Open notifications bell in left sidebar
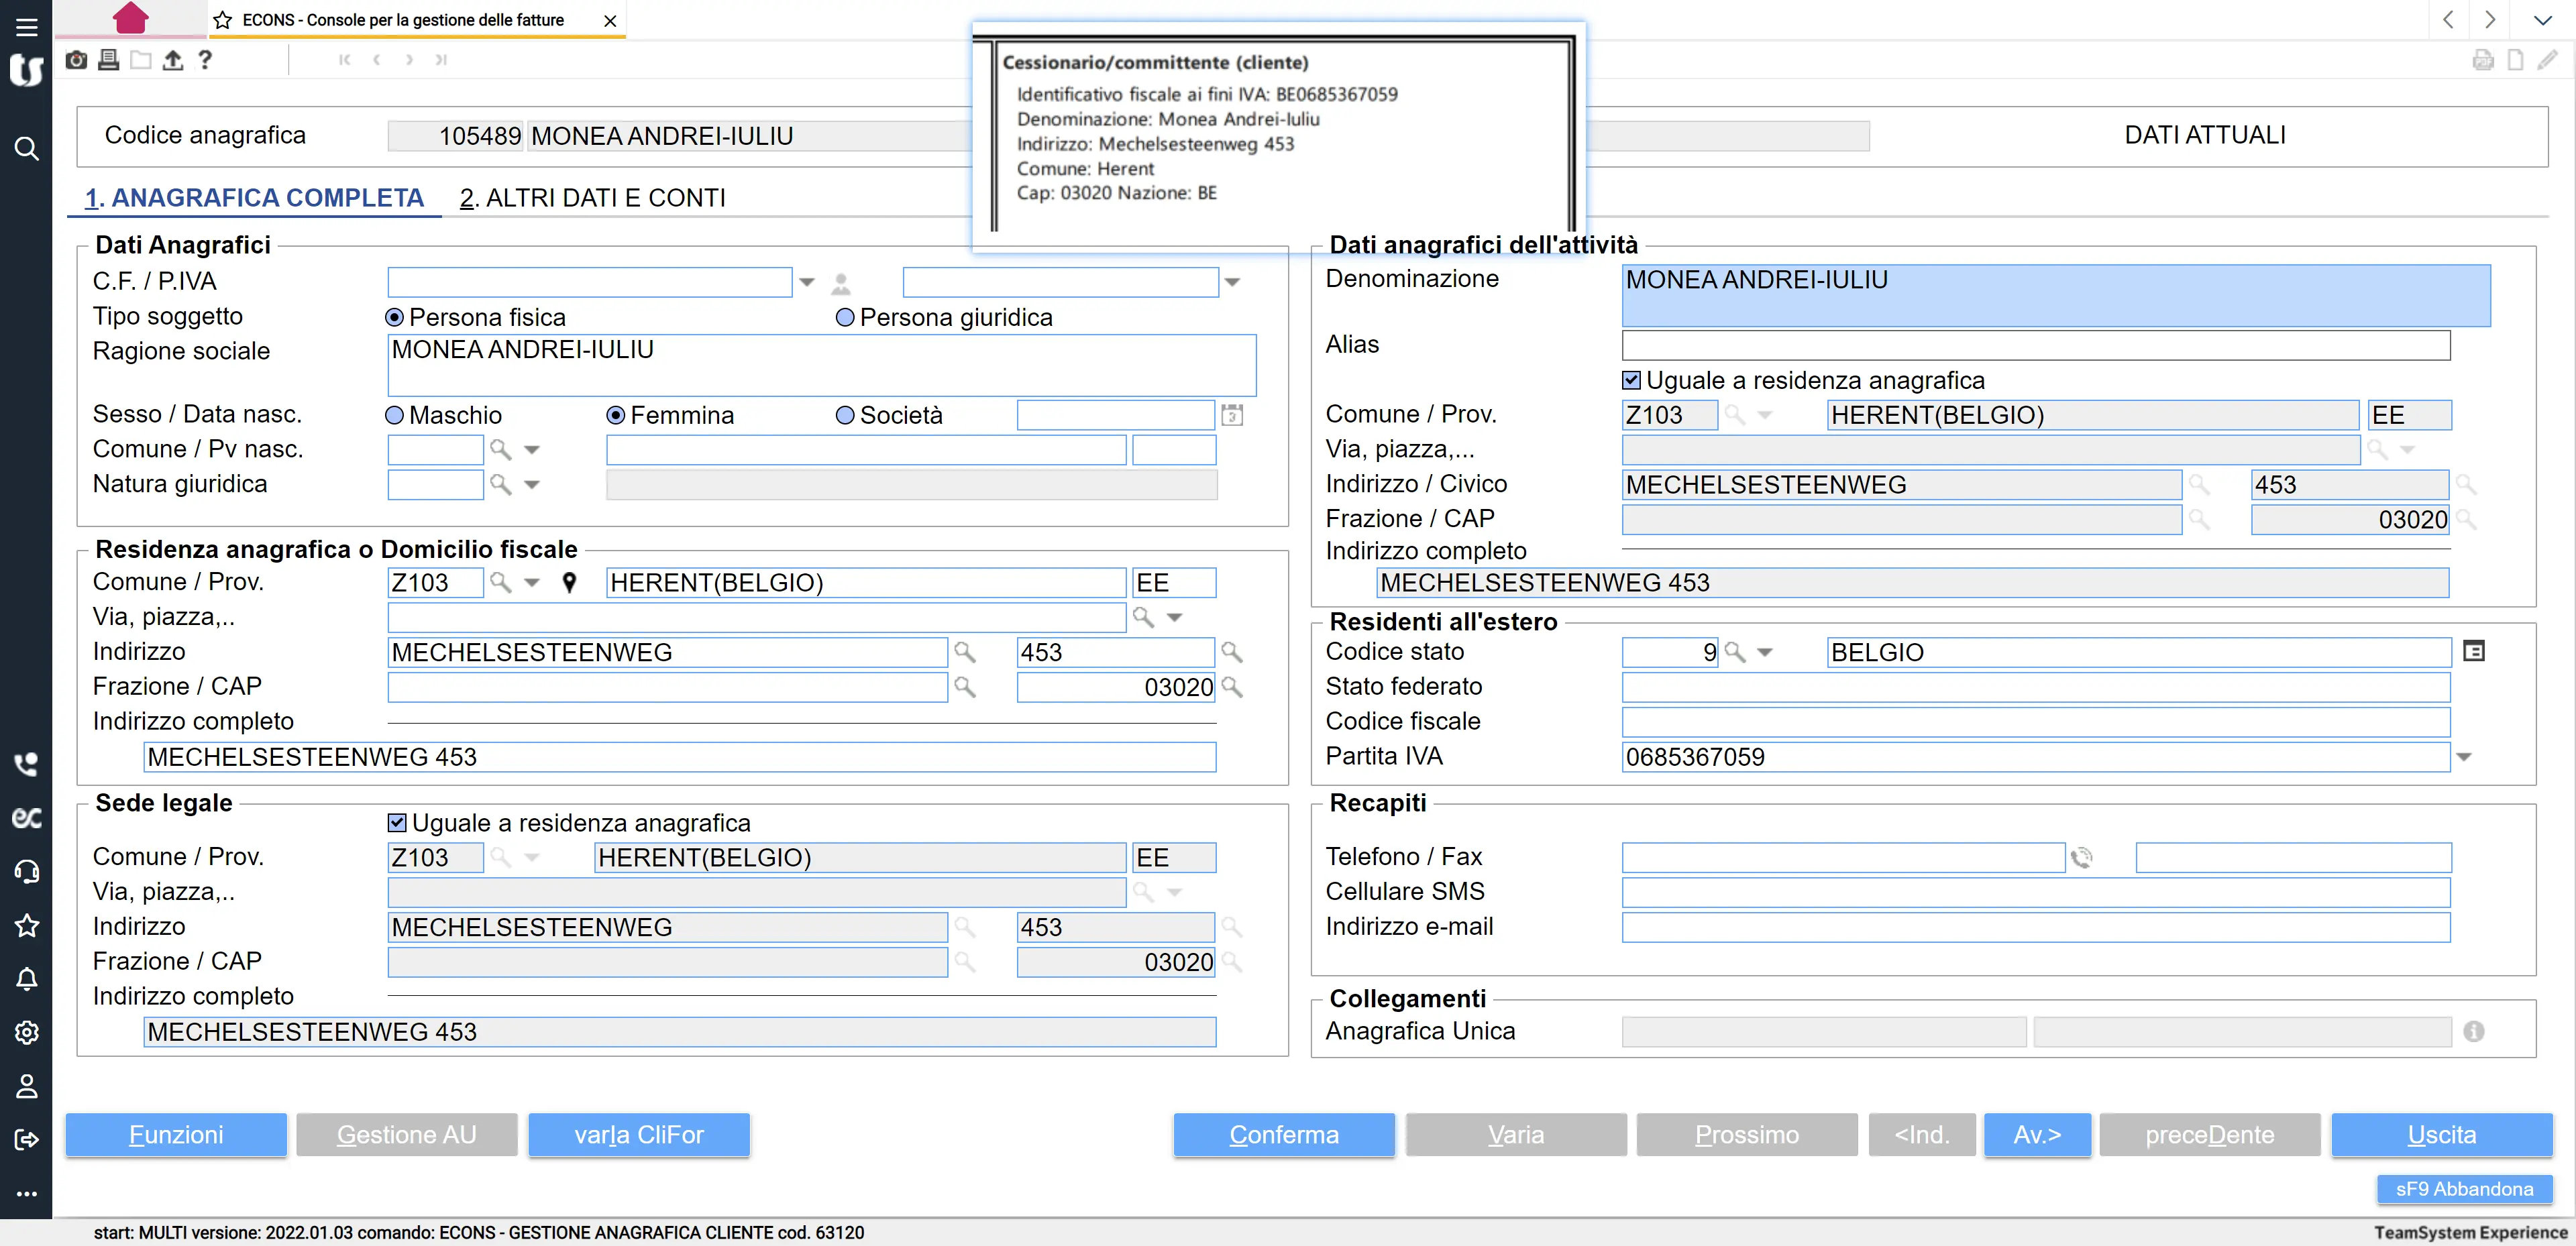Viewport: 2576px width, 1246px height. (x=26, y=979)
